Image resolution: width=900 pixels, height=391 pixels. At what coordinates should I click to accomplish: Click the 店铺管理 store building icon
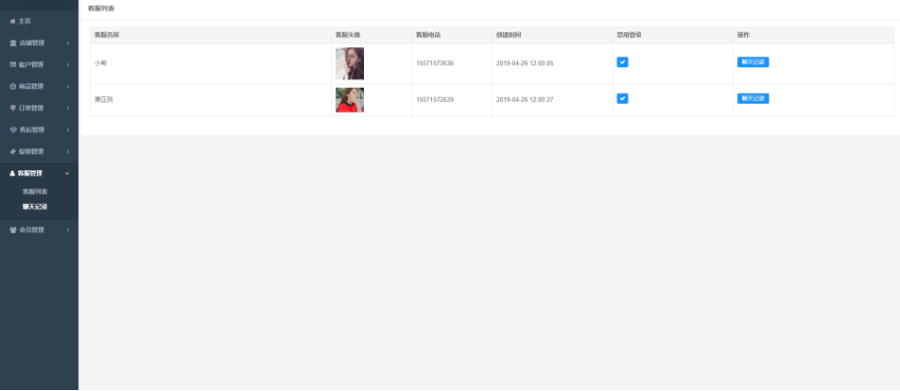pos(13,43)
